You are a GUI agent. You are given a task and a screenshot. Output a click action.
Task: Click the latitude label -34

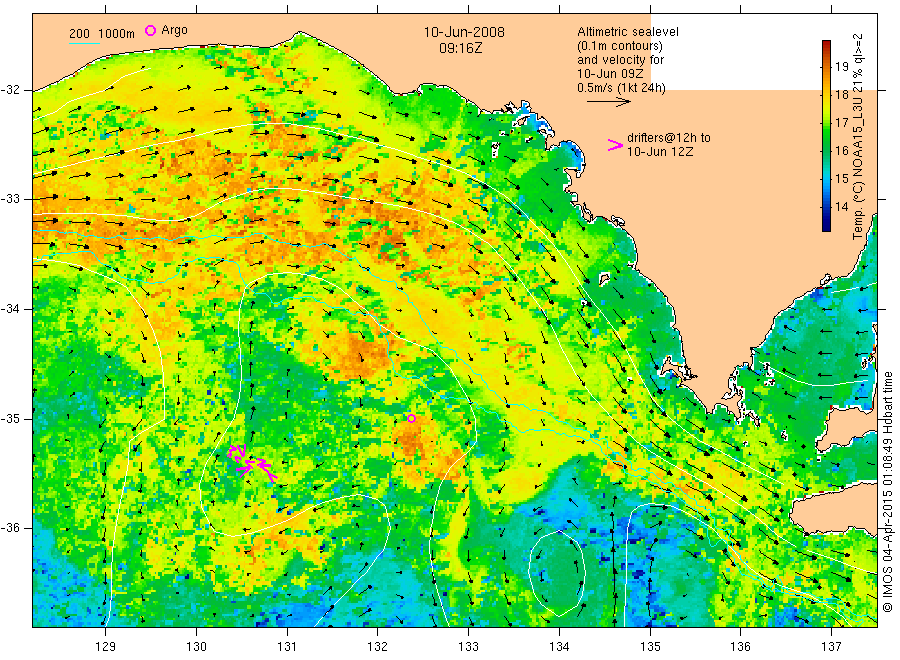coord(10,309)
